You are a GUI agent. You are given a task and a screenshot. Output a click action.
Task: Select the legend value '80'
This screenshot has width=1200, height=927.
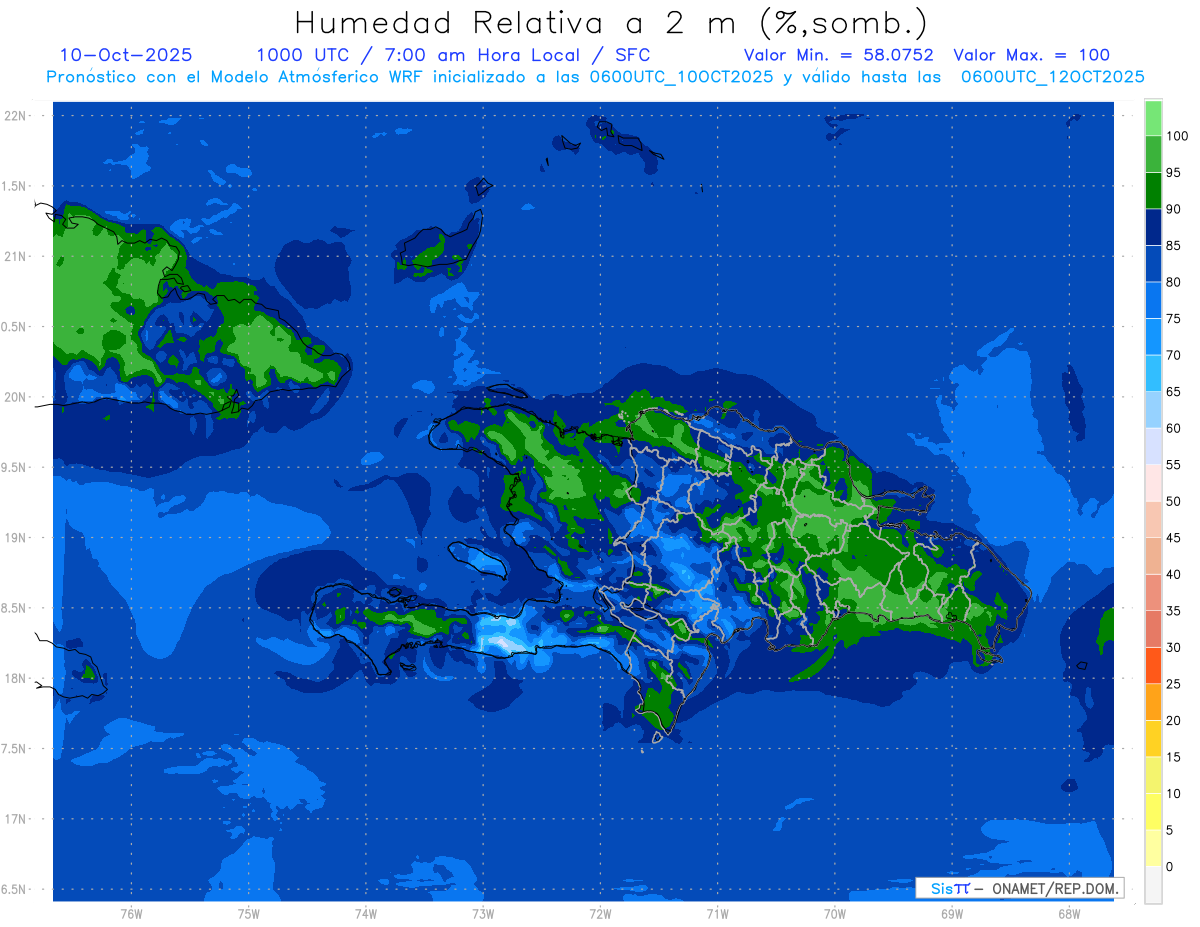click(1173, 282)
